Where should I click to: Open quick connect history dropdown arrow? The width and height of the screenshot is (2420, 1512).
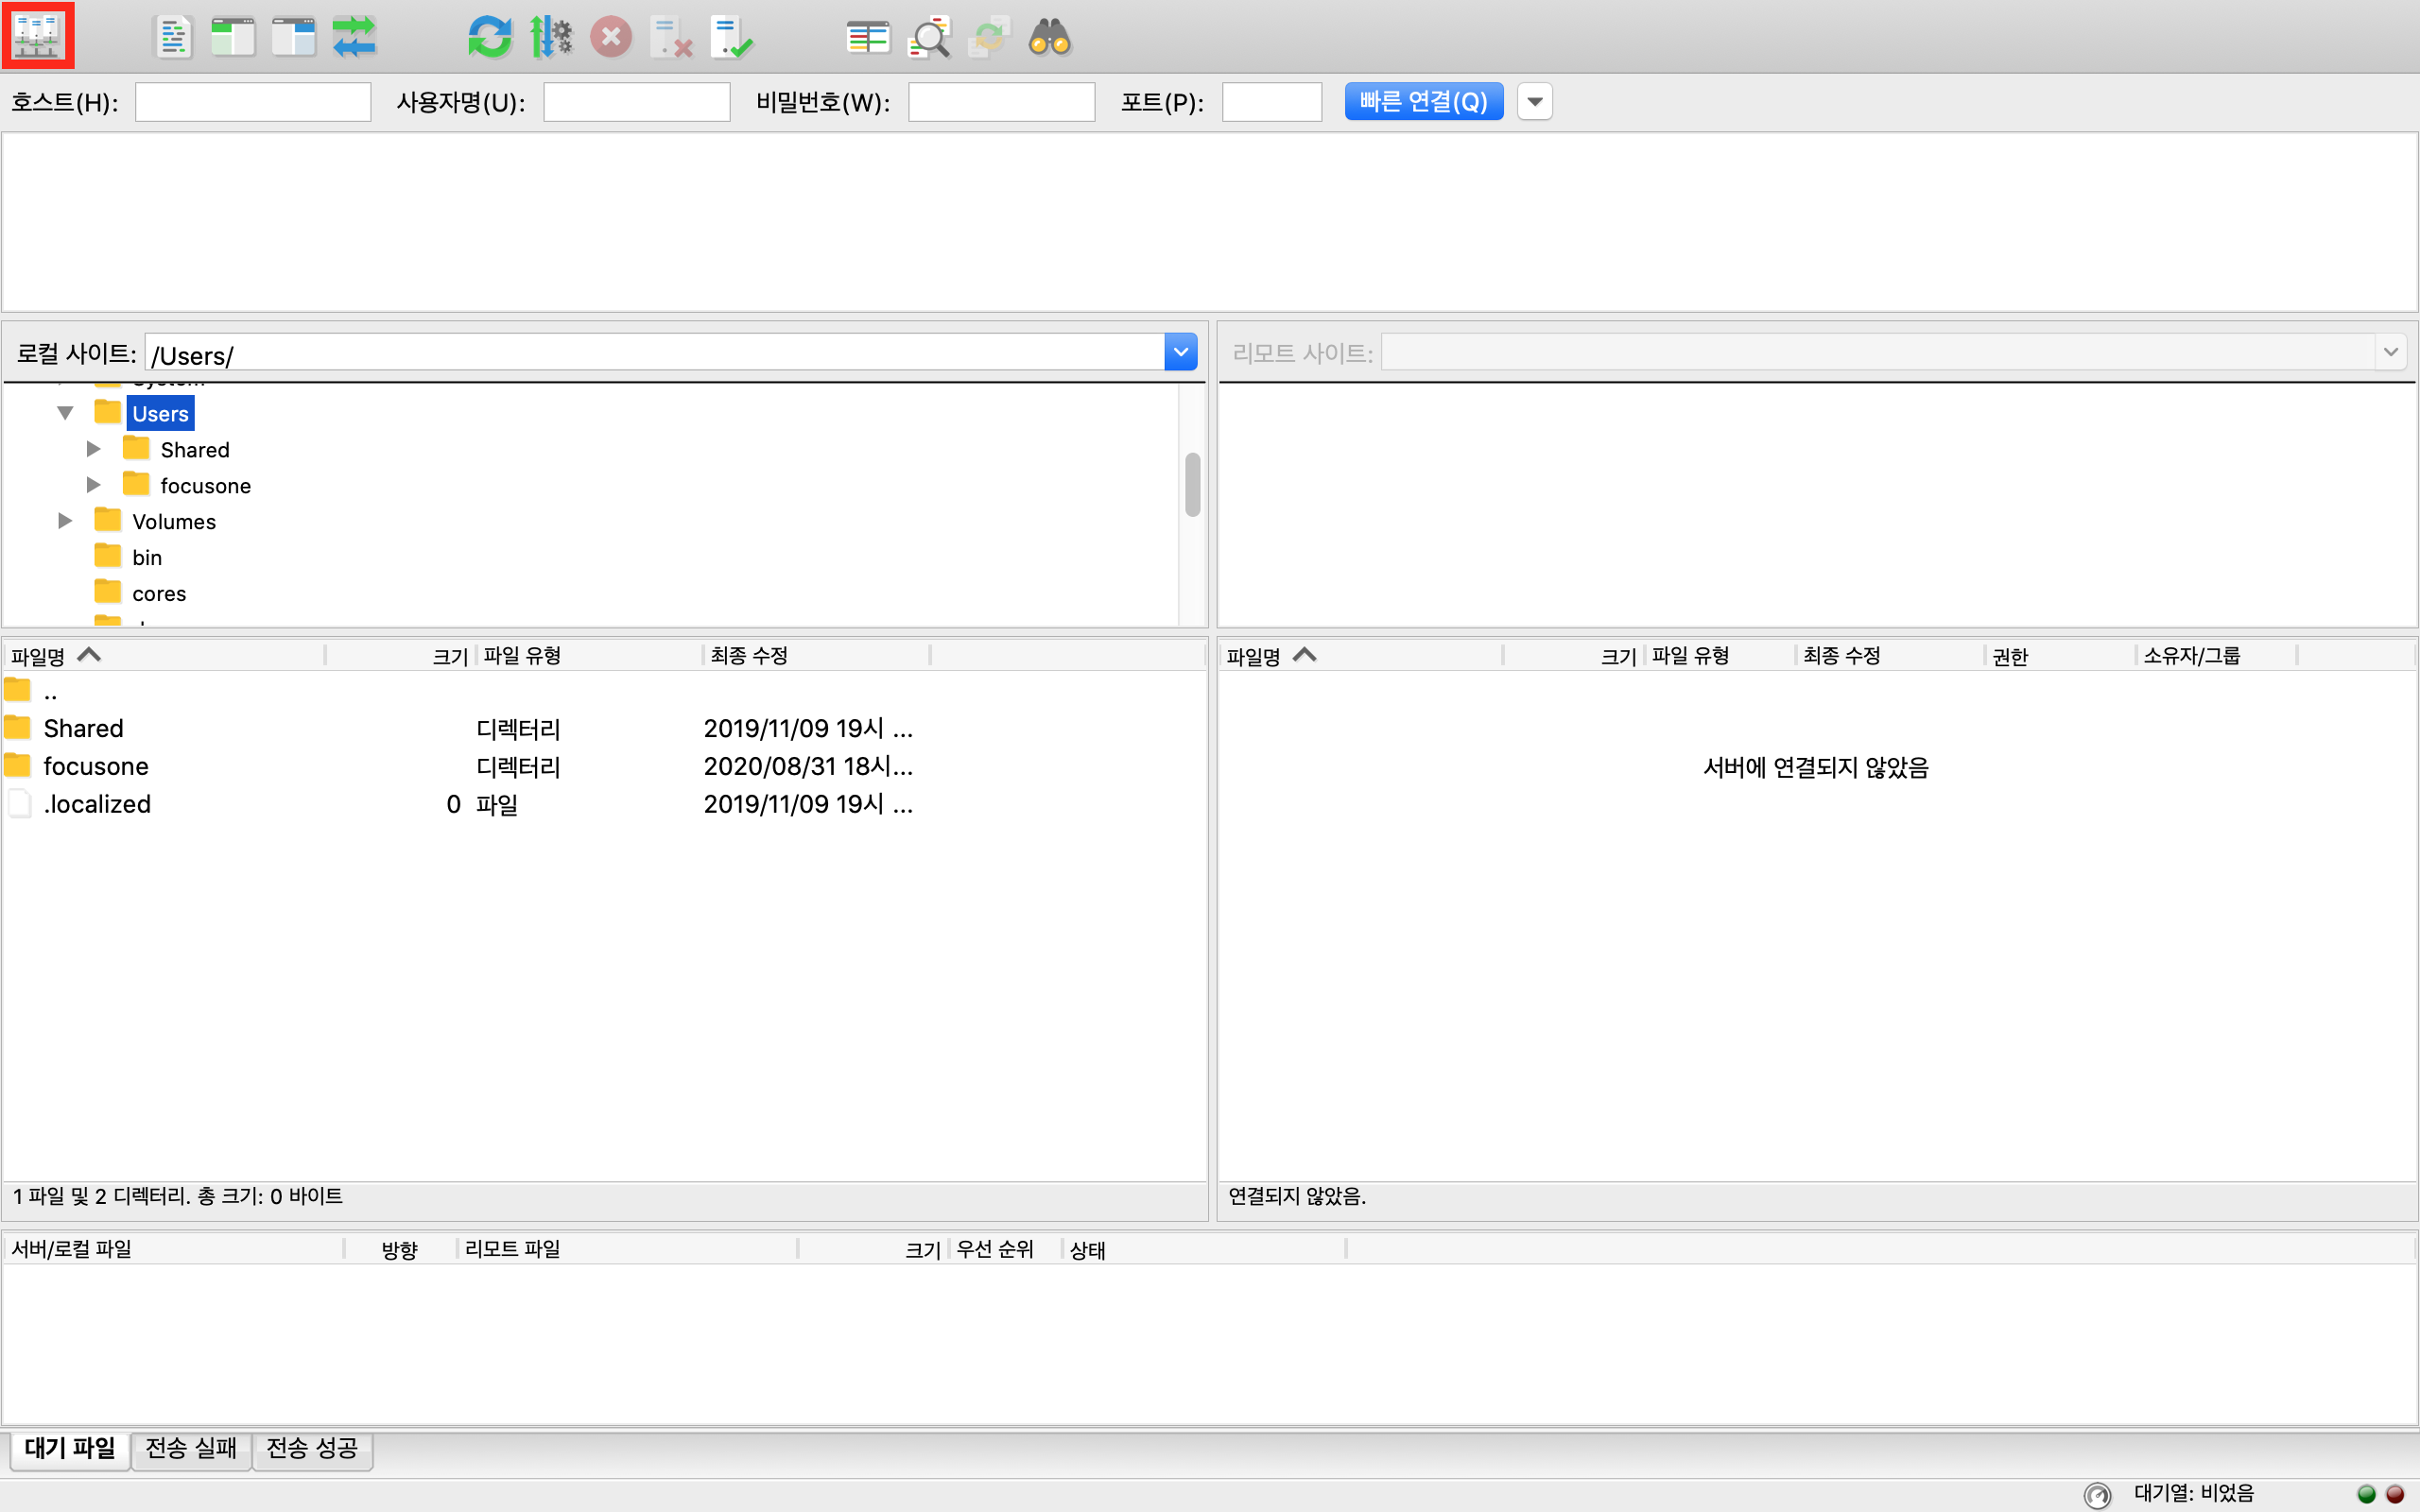tap(1534, 101)
